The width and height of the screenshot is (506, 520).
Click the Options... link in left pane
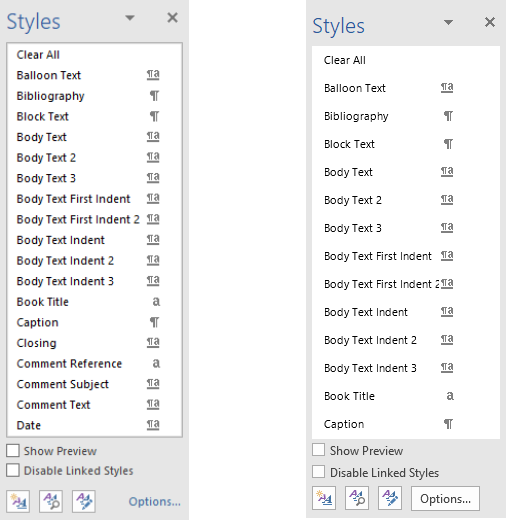point(155,501)
